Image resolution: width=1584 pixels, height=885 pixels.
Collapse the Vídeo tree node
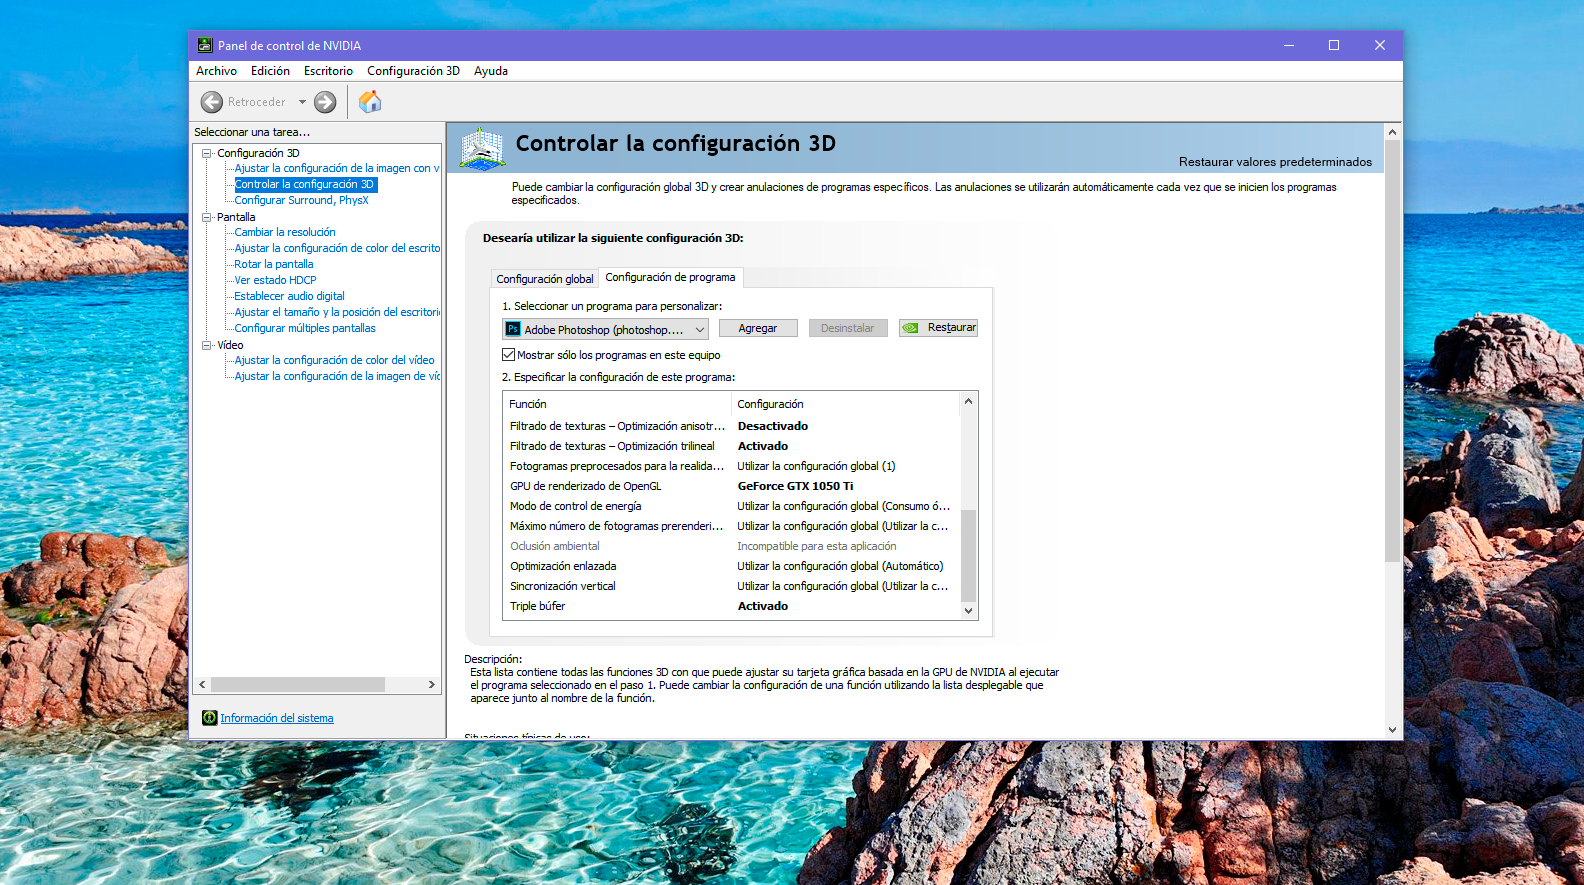click(207, 345)
